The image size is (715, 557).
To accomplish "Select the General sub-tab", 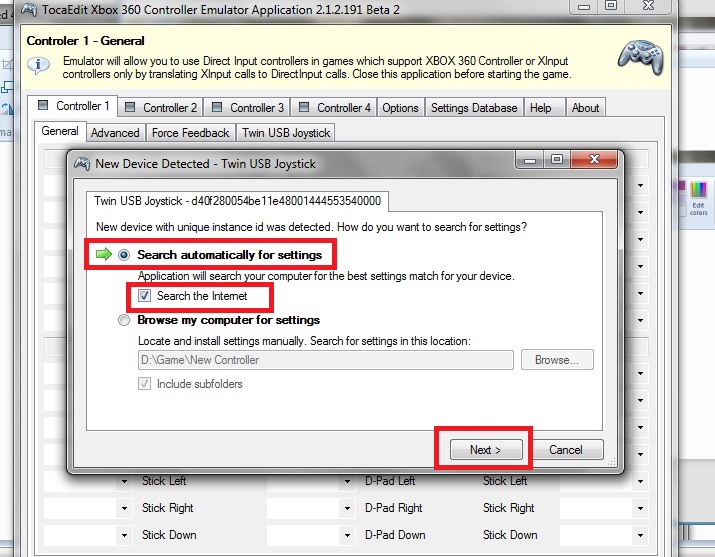I will 60,131.
